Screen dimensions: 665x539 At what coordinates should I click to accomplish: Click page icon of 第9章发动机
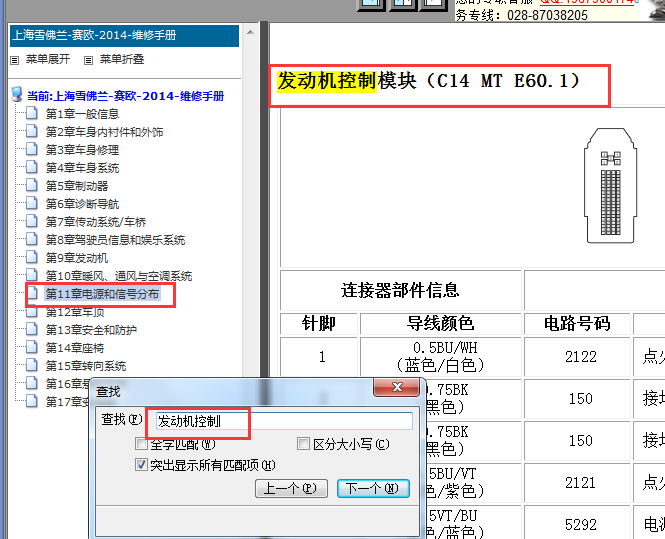pos(32,257)
